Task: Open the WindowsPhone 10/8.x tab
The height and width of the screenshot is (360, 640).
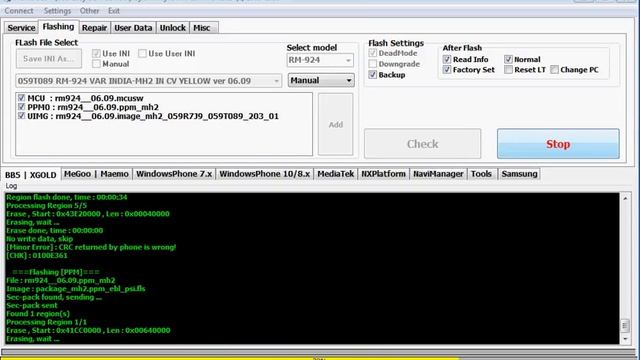Action: point(264,174)
